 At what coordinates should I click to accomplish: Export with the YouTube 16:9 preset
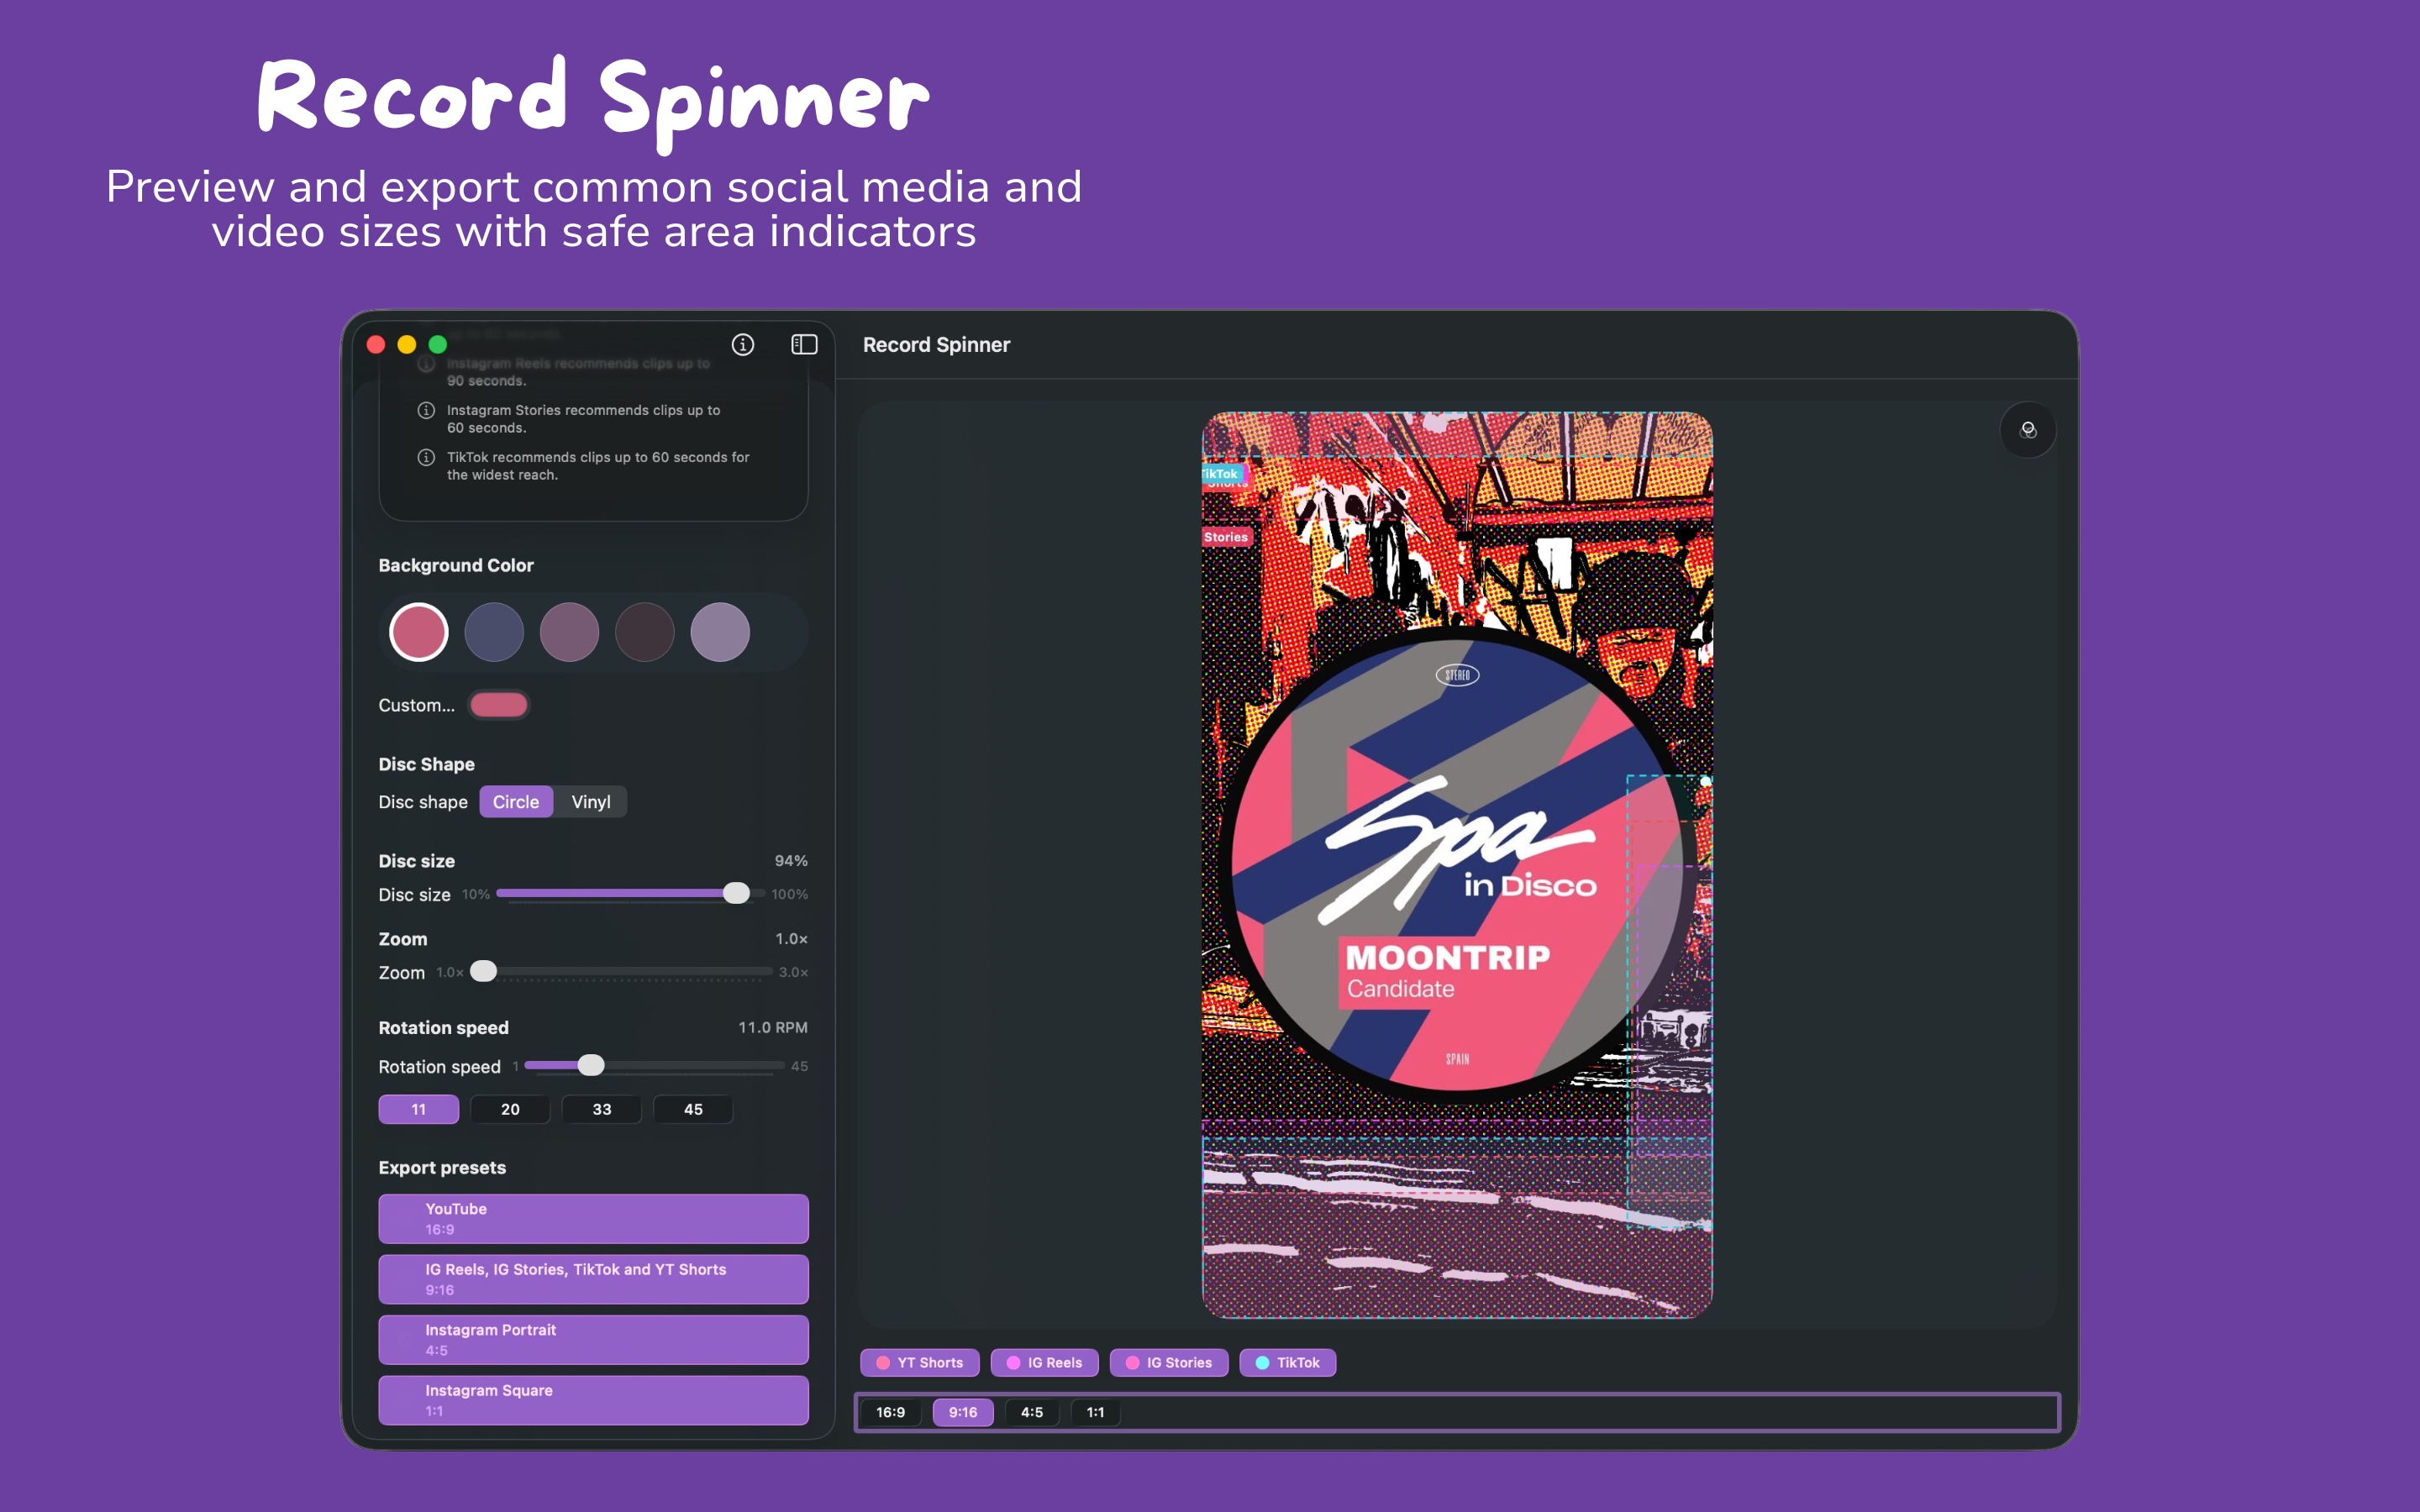tap(594, 1218)
